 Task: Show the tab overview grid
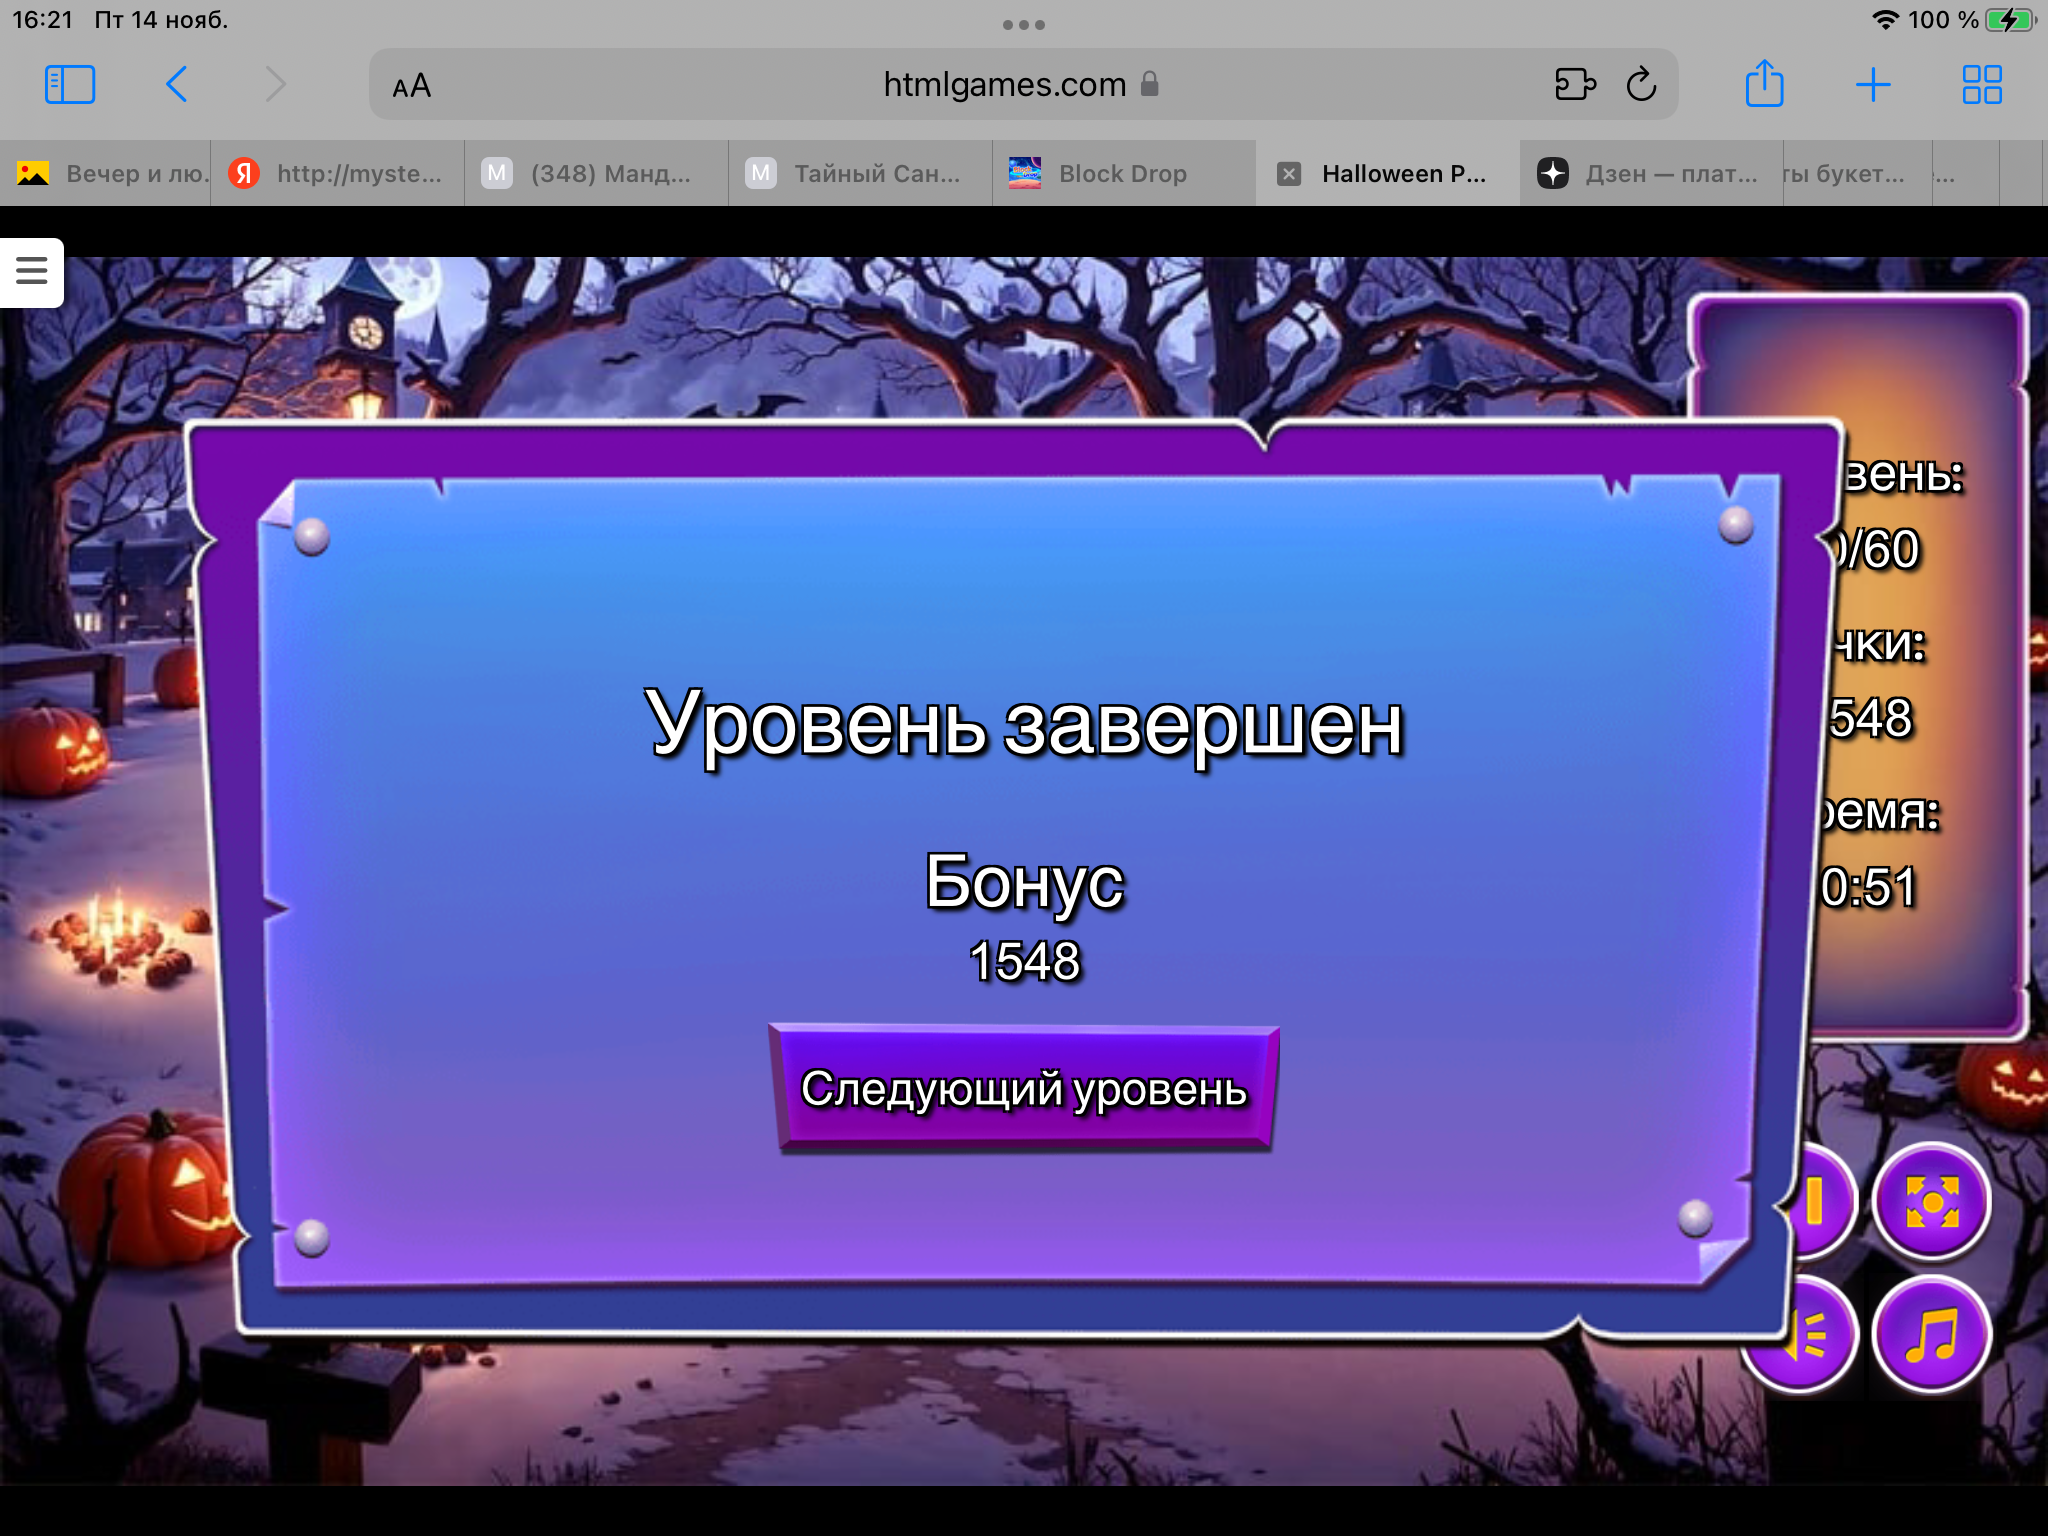[1981, 85]
